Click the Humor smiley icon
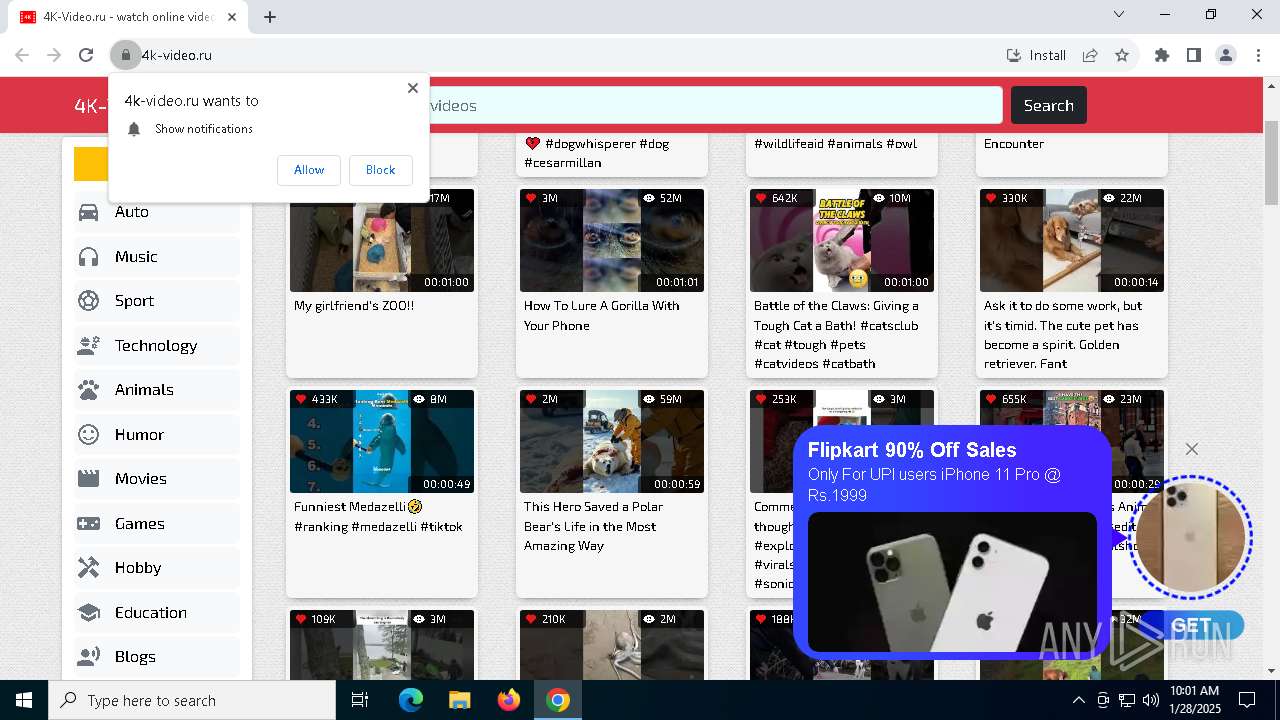Screen dimensions: 1280x720 coord(89,435)
